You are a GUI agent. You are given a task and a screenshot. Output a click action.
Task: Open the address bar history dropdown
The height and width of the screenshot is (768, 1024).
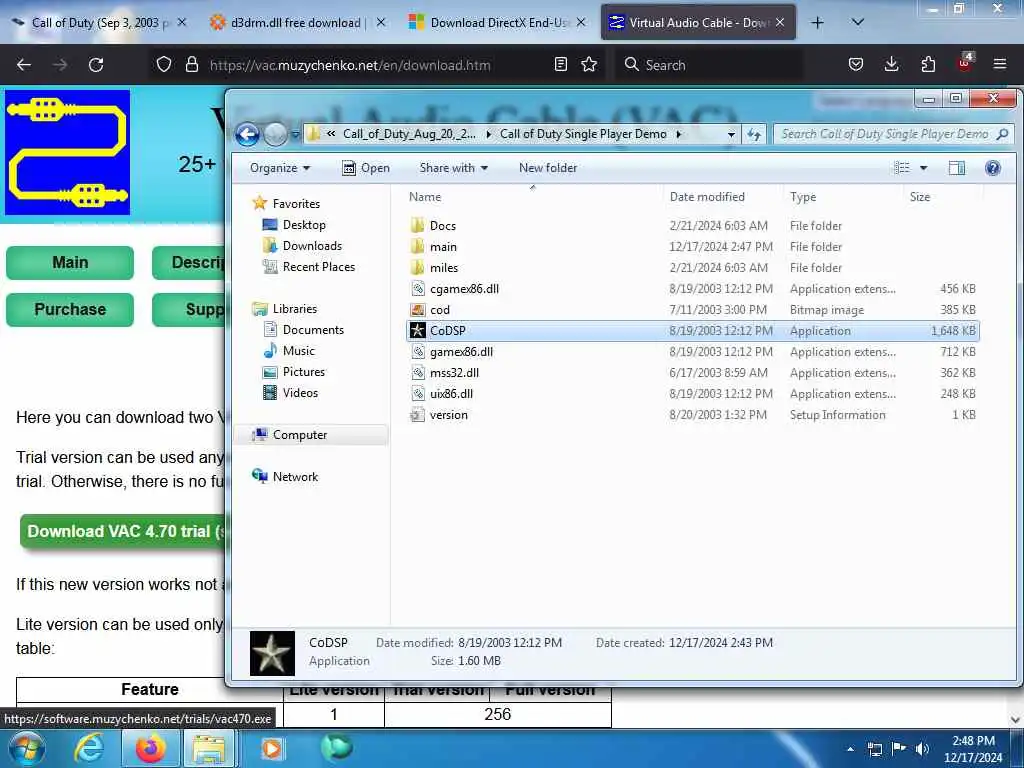(x=731, y=135)
